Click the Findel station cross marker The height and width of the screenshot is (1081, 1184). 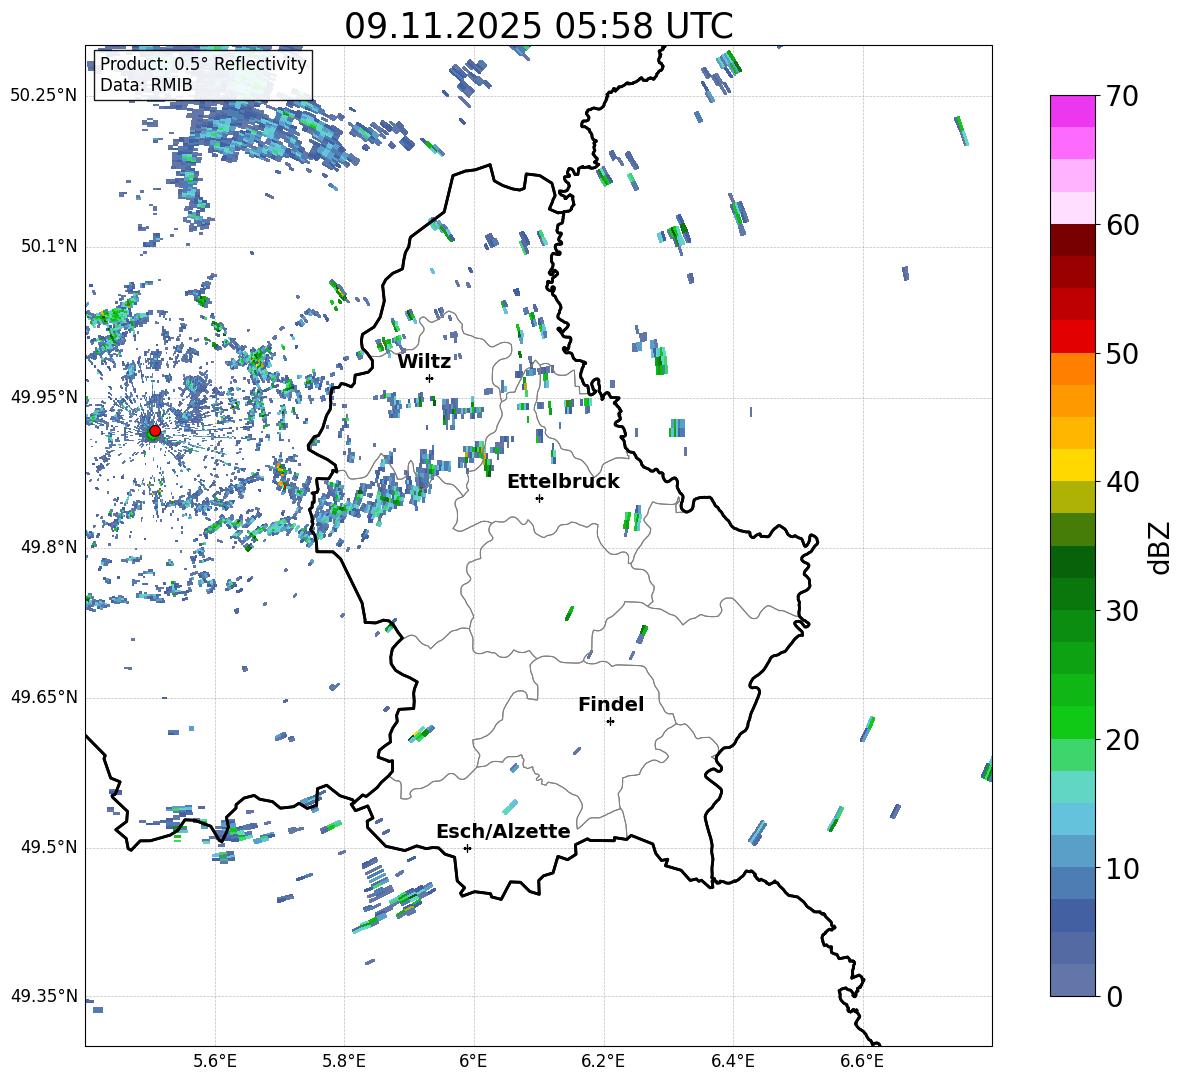click(610, 721)
